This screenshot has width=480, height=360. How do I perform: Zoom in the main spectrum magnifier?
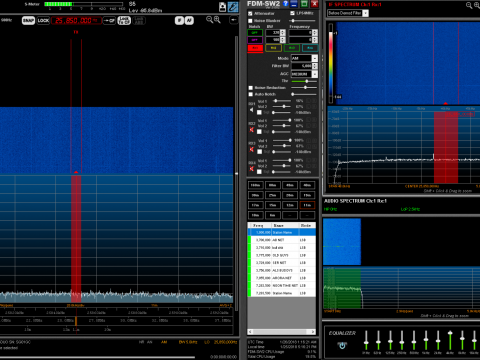tap(217, 20)
